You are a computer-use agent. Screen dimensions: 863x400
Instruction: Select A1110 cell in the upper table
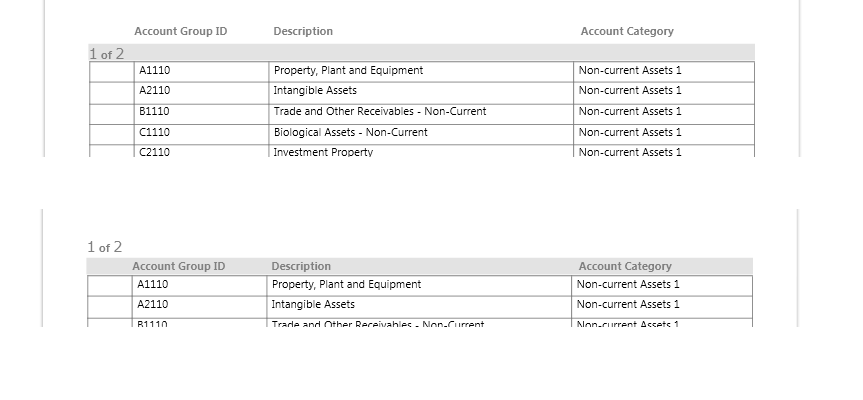[x=155, y=70]
